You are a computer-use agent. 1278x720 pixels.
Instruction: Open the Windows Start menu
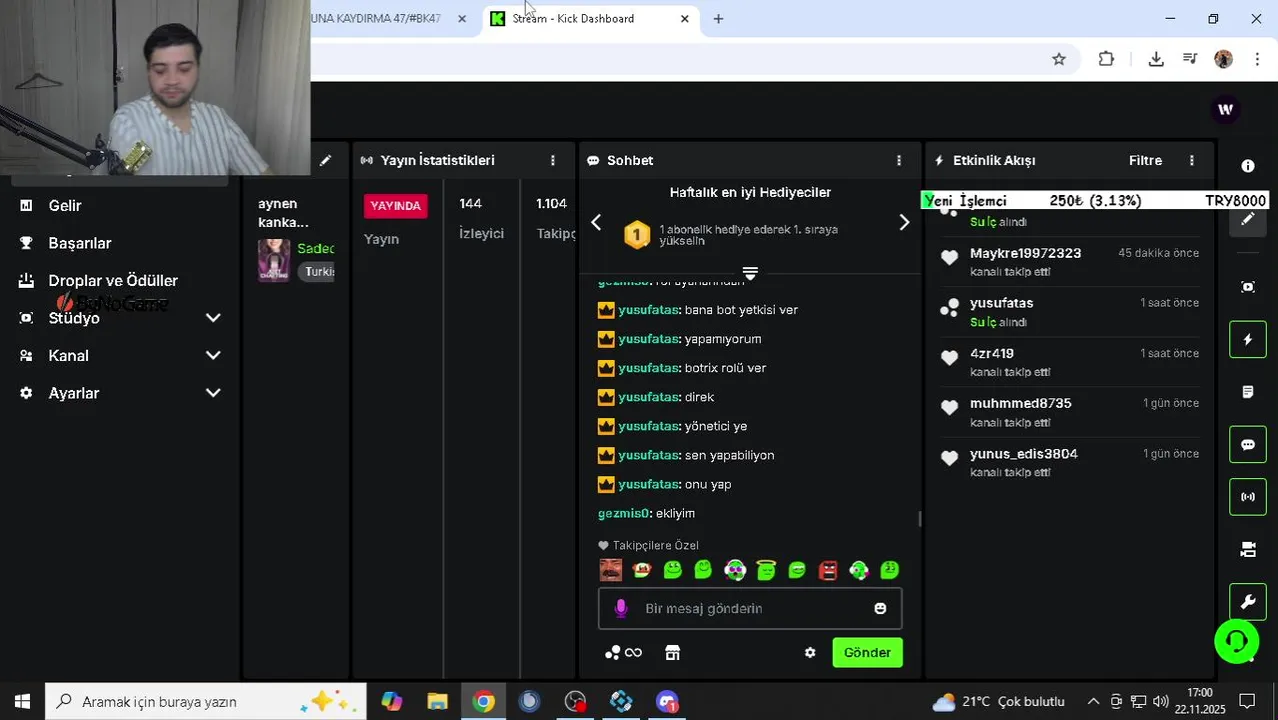coord(22,701)
